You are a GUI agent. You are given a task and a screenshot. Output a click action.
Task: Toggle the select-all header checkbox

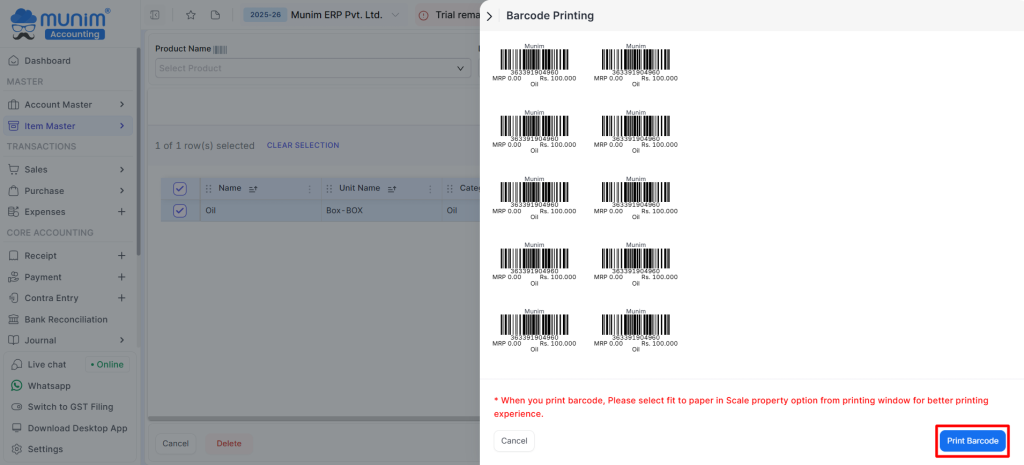(180, 189)
